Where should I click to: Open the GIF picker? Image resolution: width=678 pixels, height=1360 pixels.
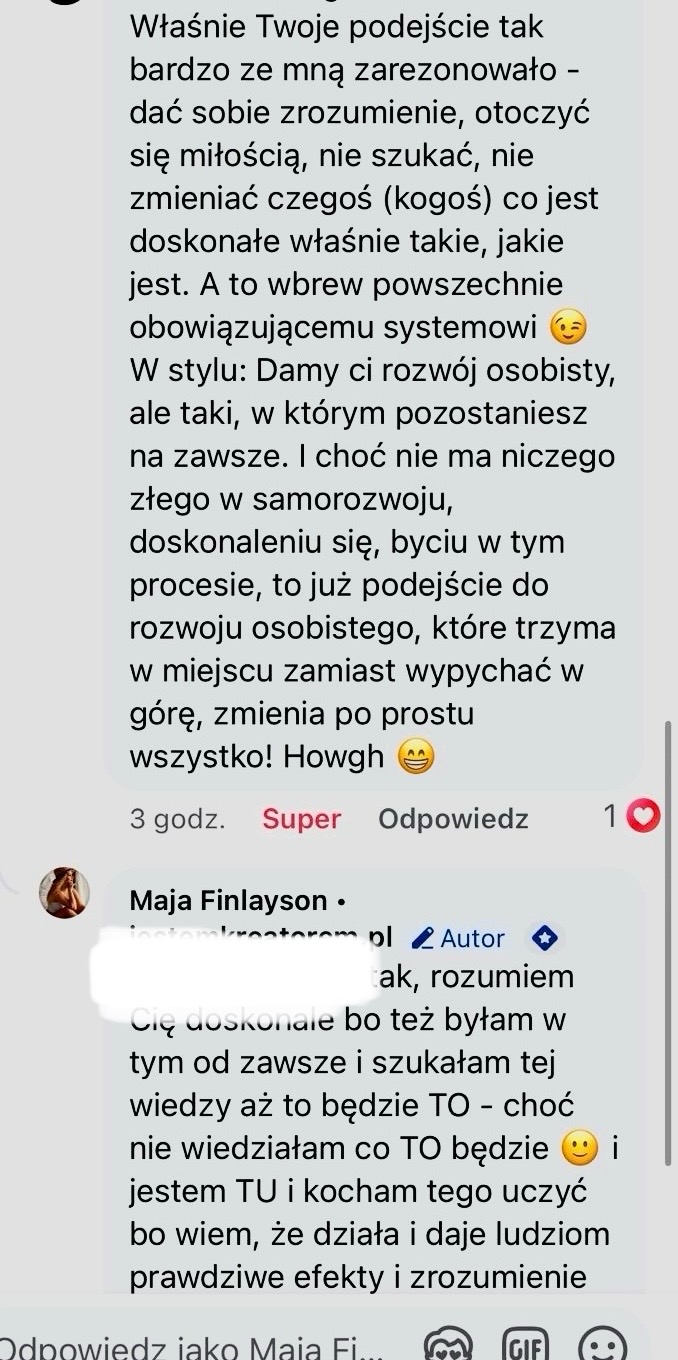[526, 1344]
